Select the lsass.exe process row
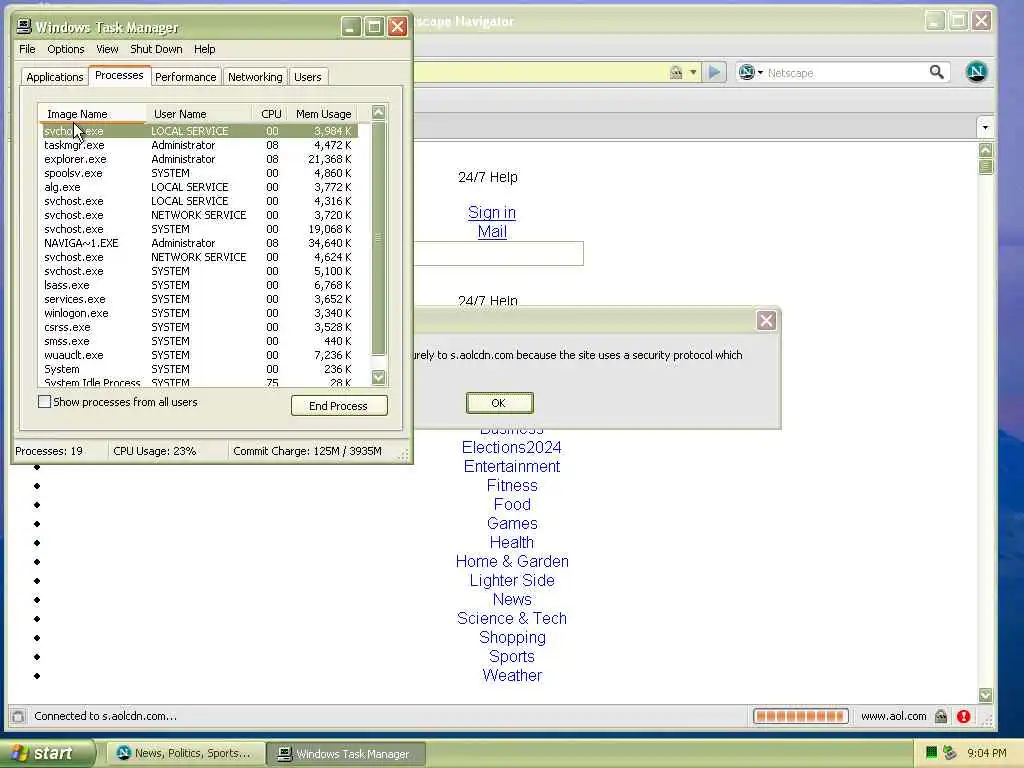The image size is (1024, 768). [199, 285]
